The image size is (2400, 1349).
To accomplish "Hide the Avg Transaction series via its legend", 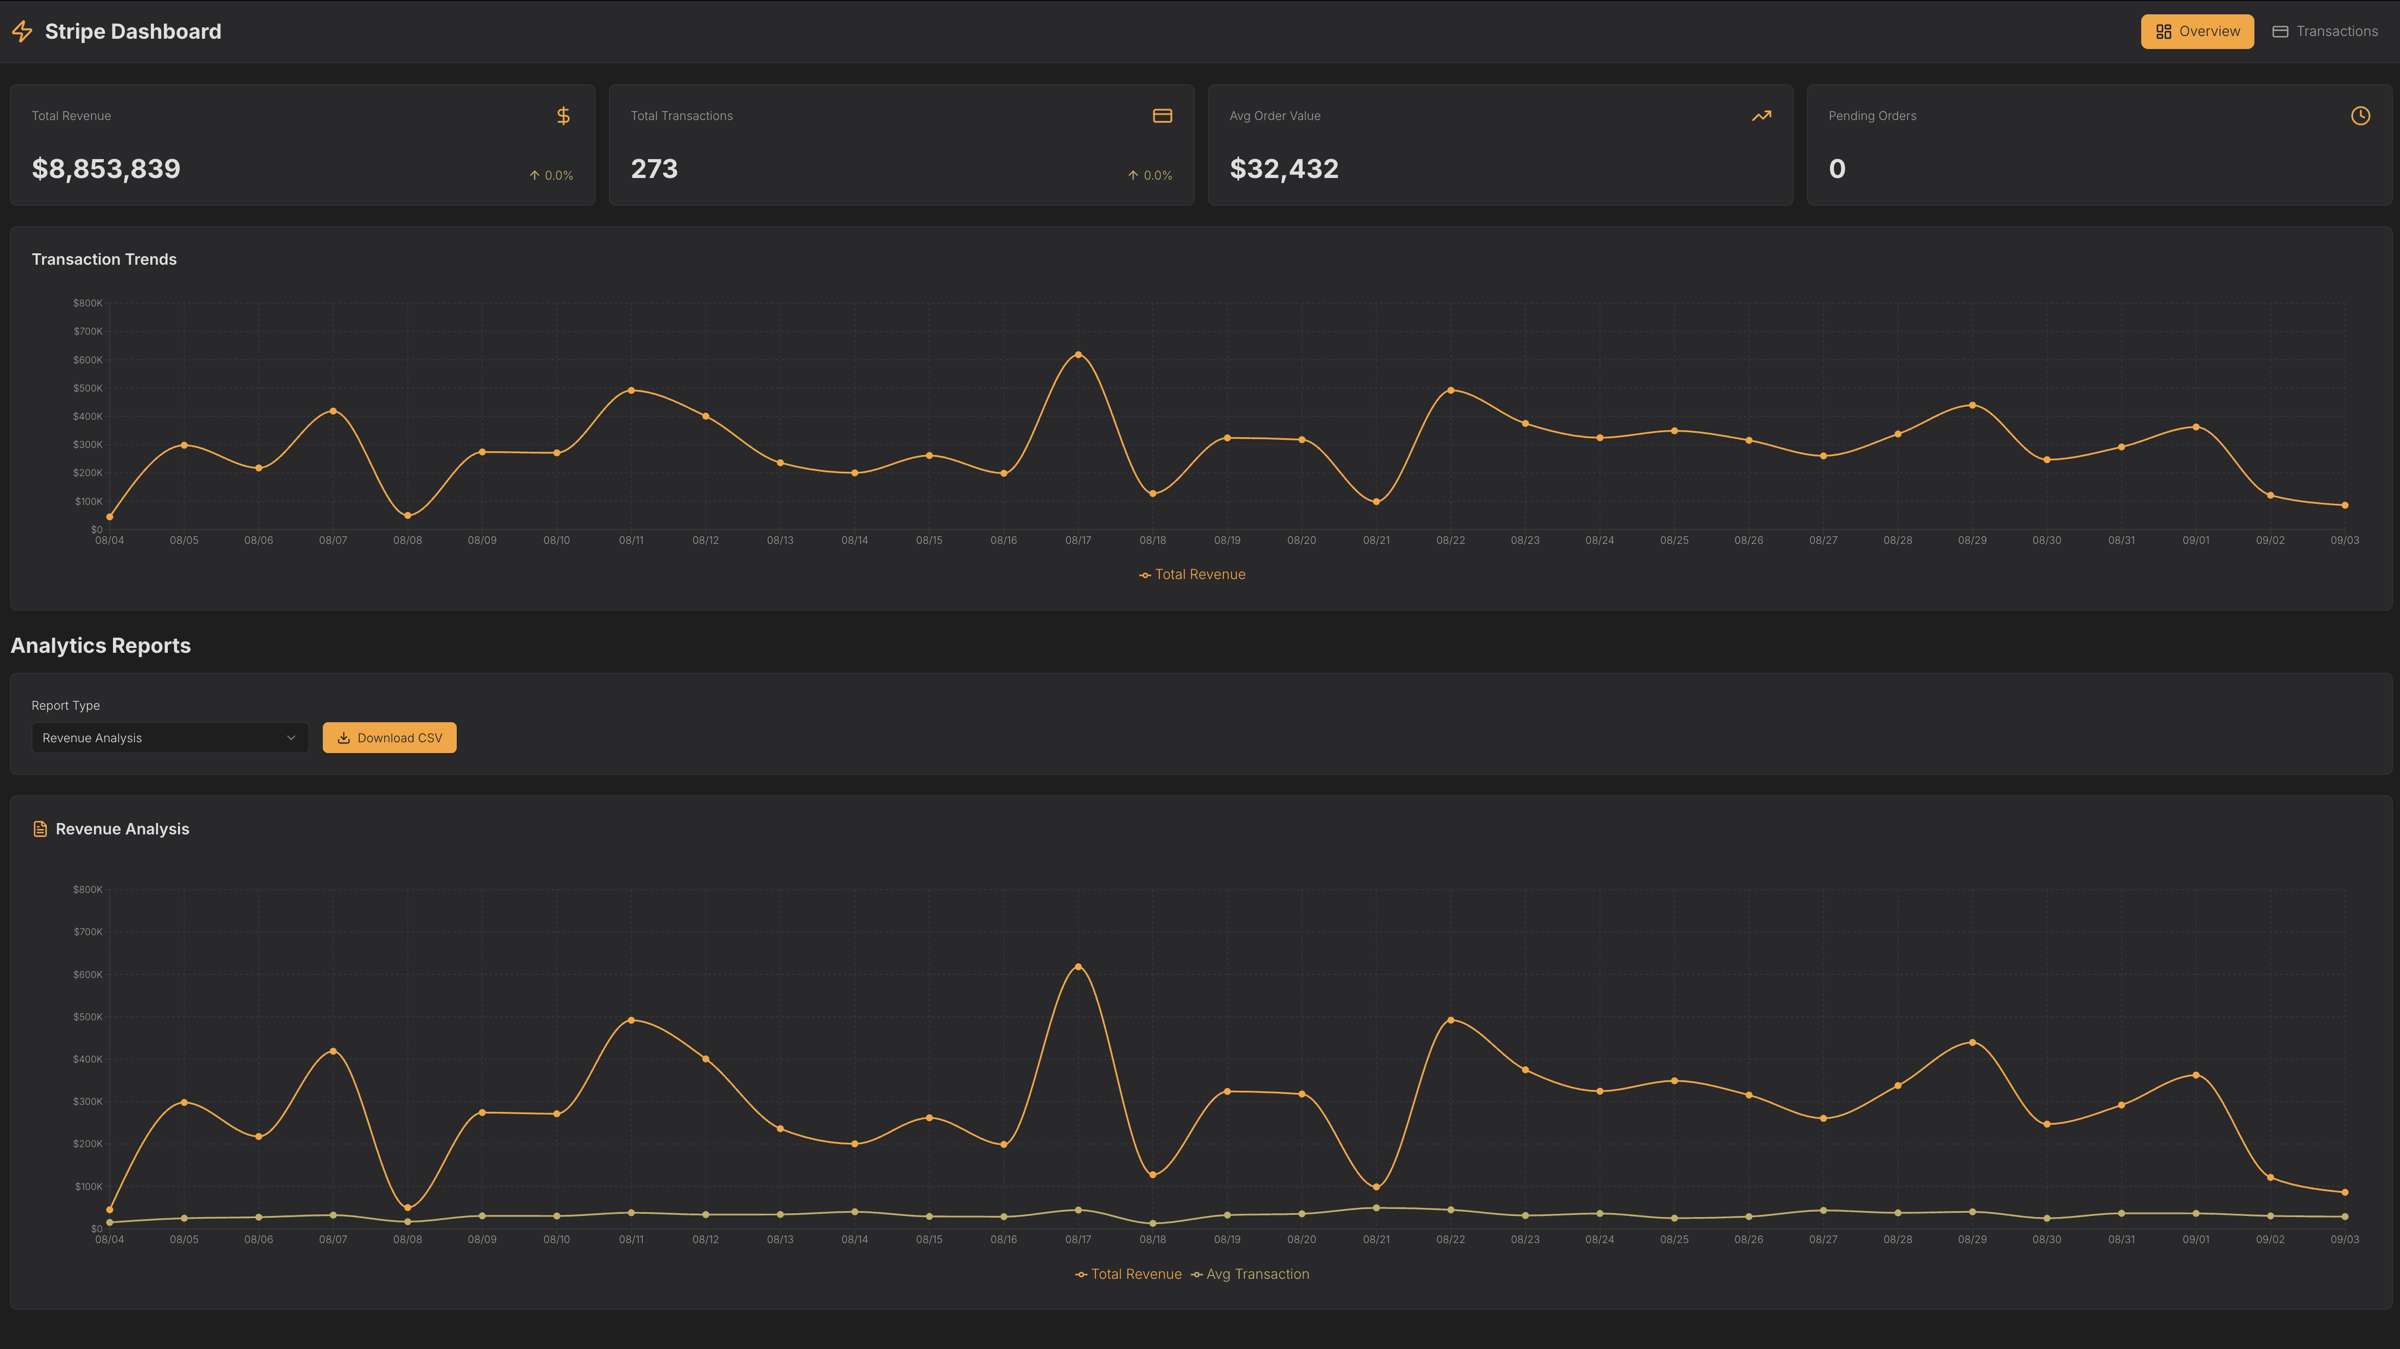I will point(1251,1274).
